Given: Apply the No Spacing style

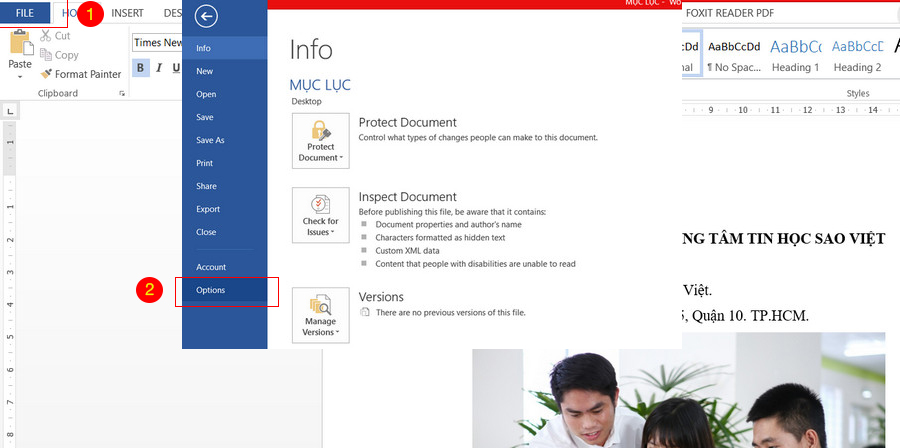Looking at the screenshot, I should click(734, 56).
